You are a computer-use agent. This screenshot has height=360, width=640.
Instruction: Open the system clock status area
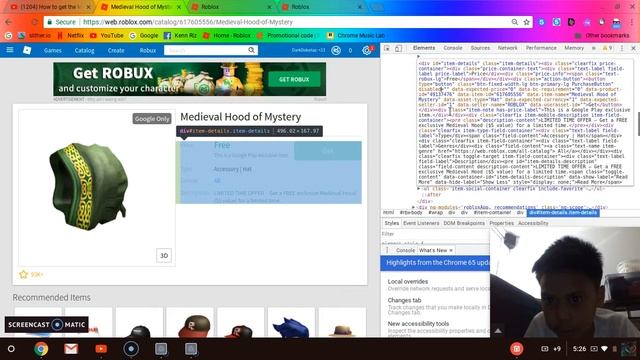(579, 349)
